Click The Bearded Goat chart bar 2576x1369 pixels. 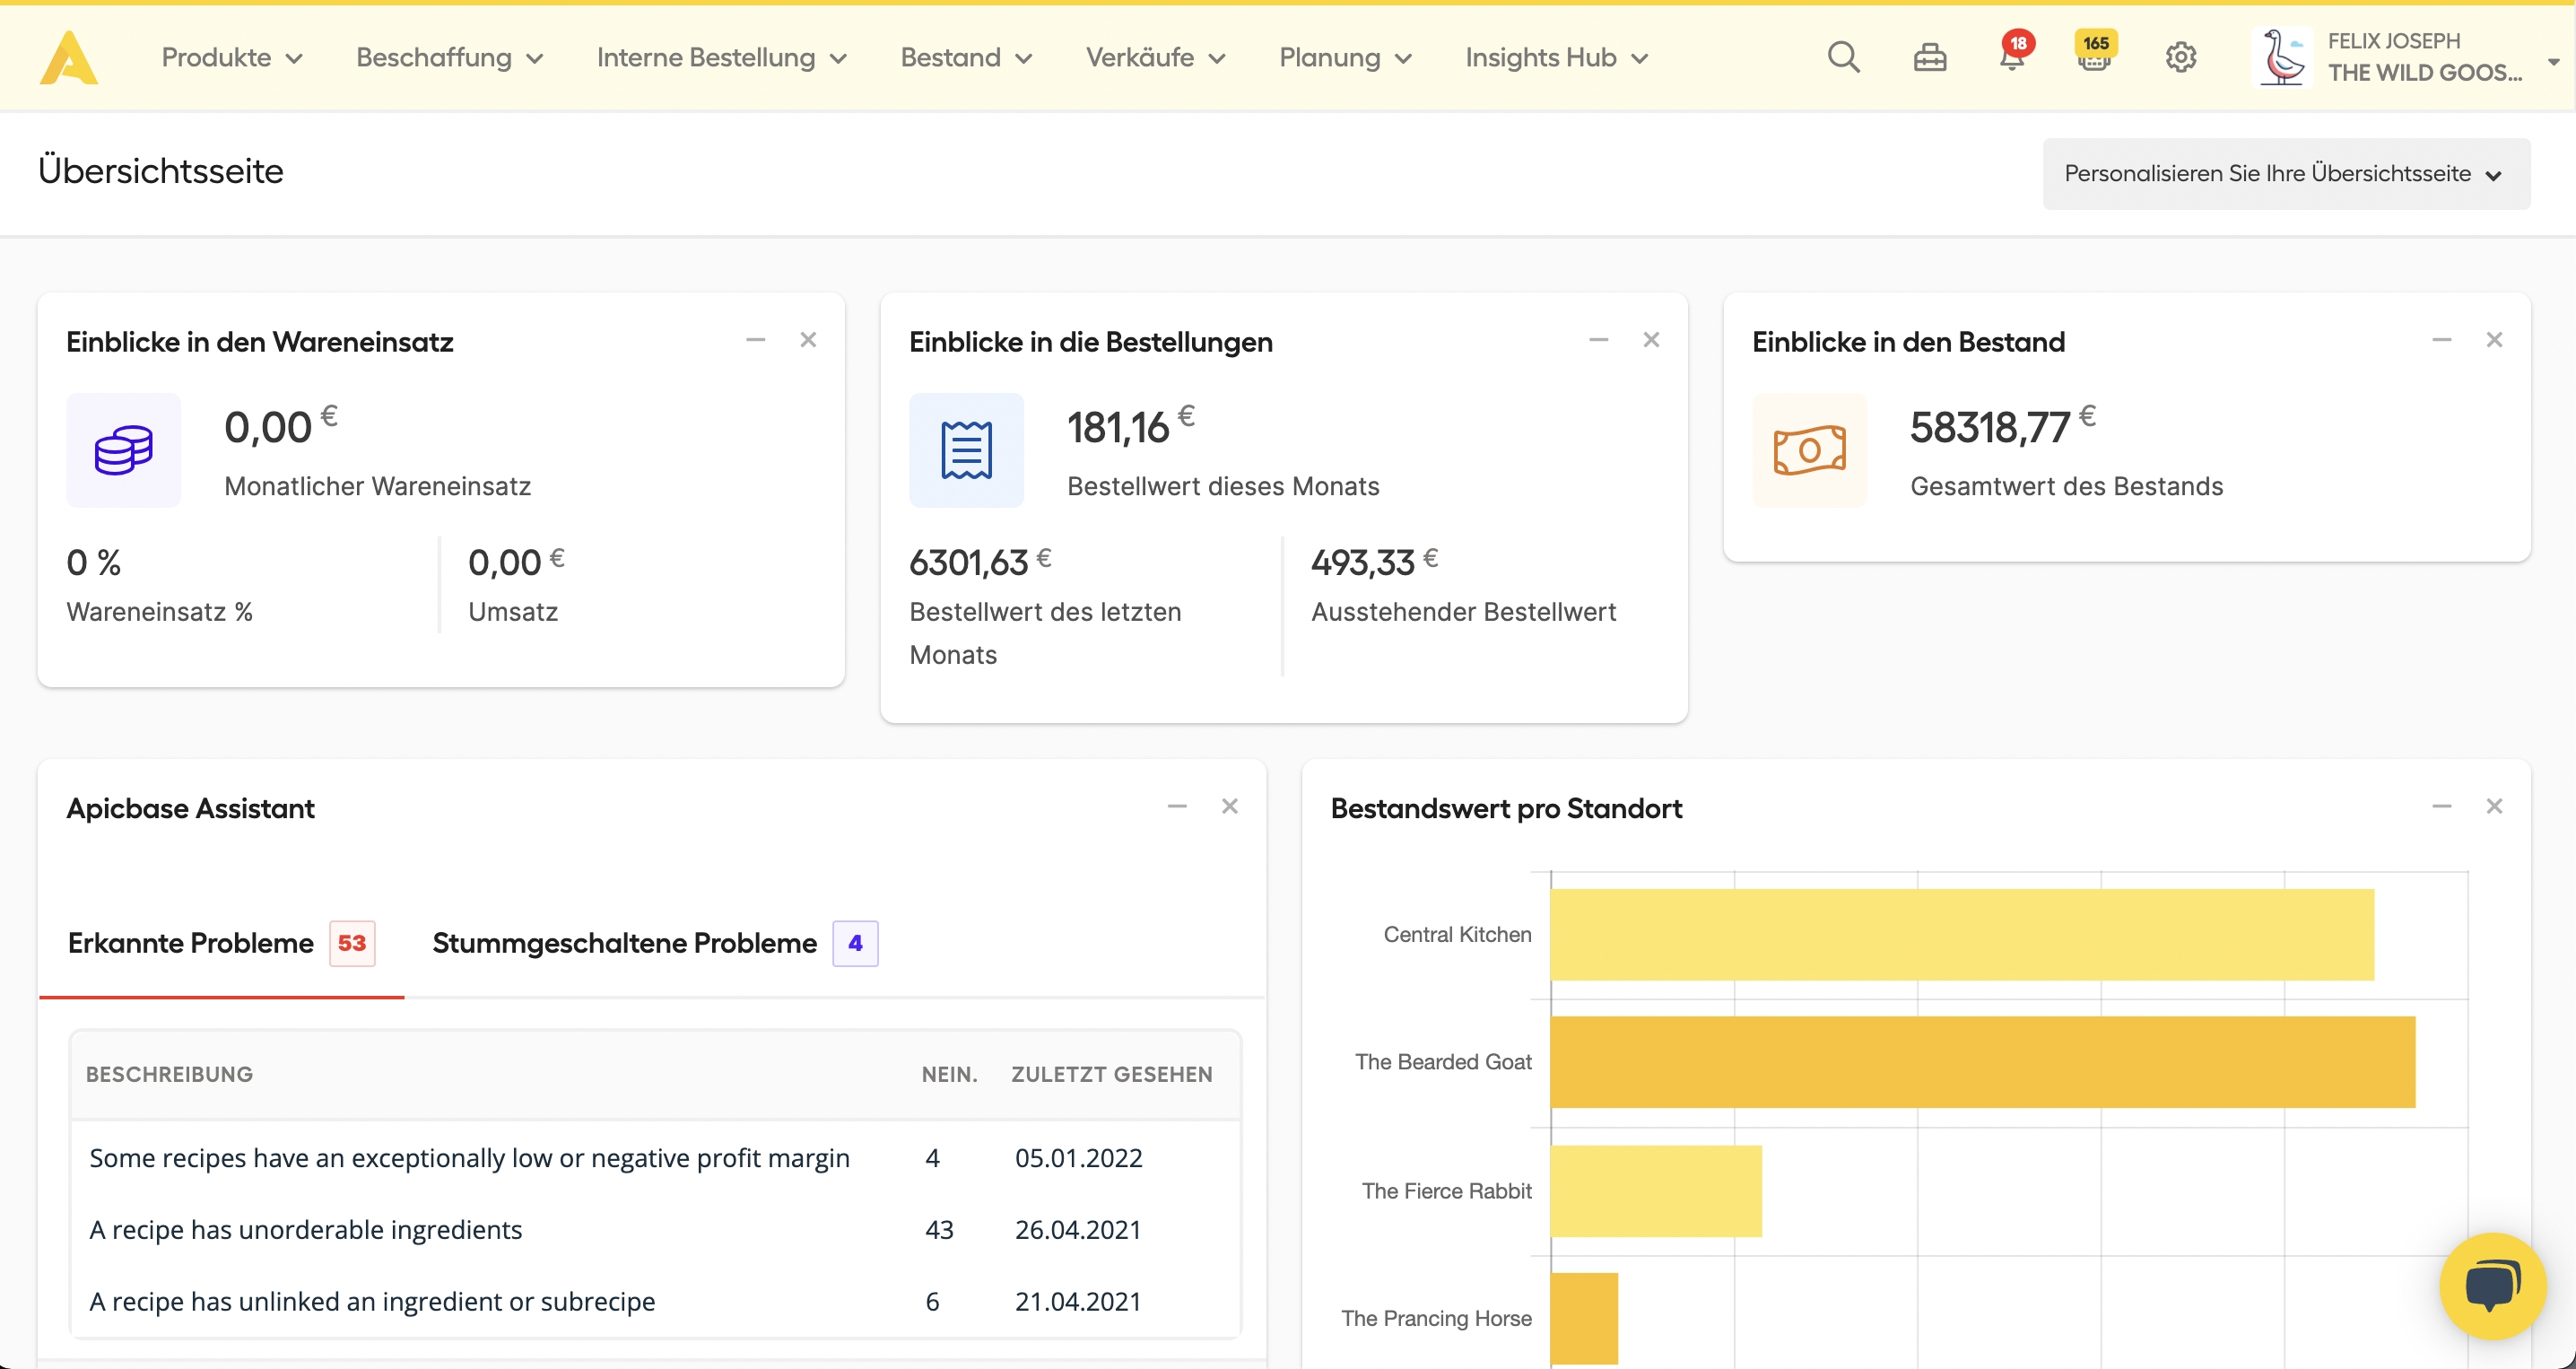1982,1062
